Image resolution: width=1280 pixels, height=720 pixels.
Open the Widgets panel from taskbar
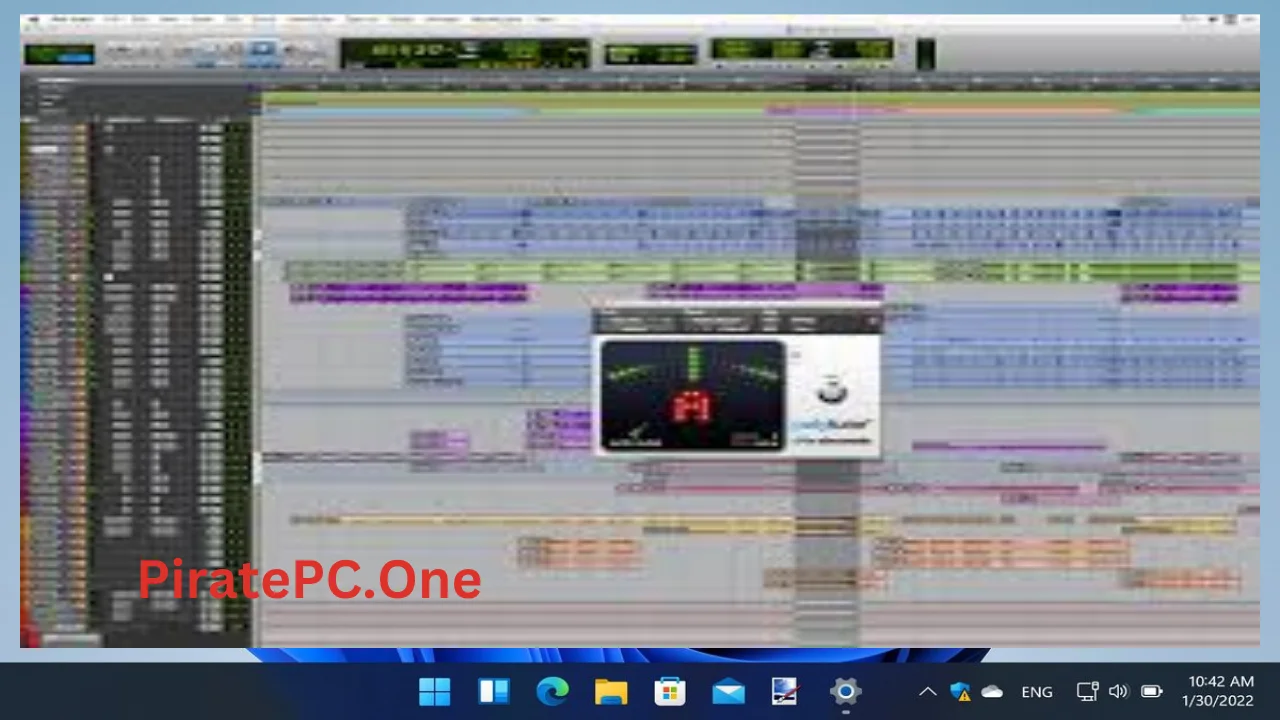[494, 691]
